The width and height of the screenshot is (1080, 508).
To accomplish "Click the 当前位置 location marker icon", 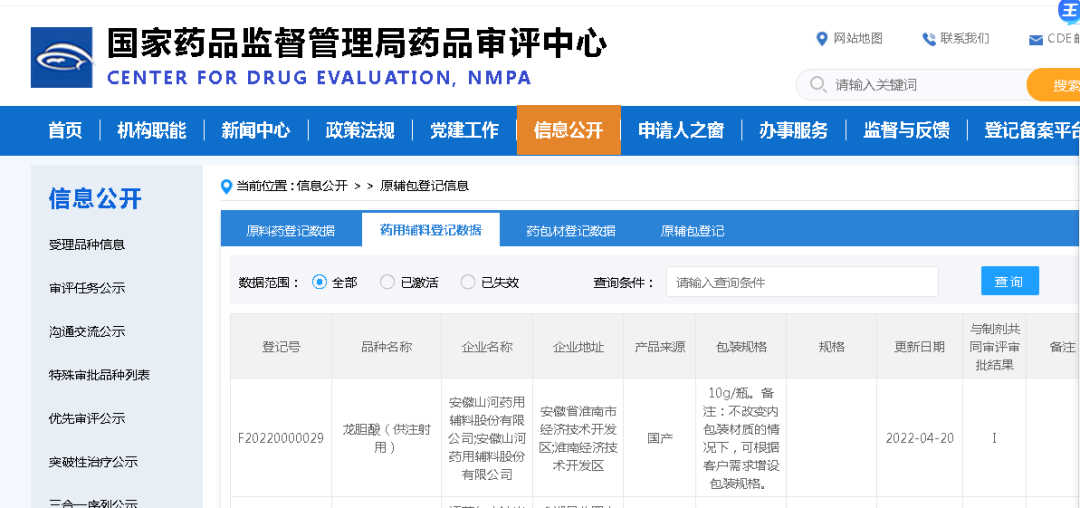I will (x=226, y=186).
